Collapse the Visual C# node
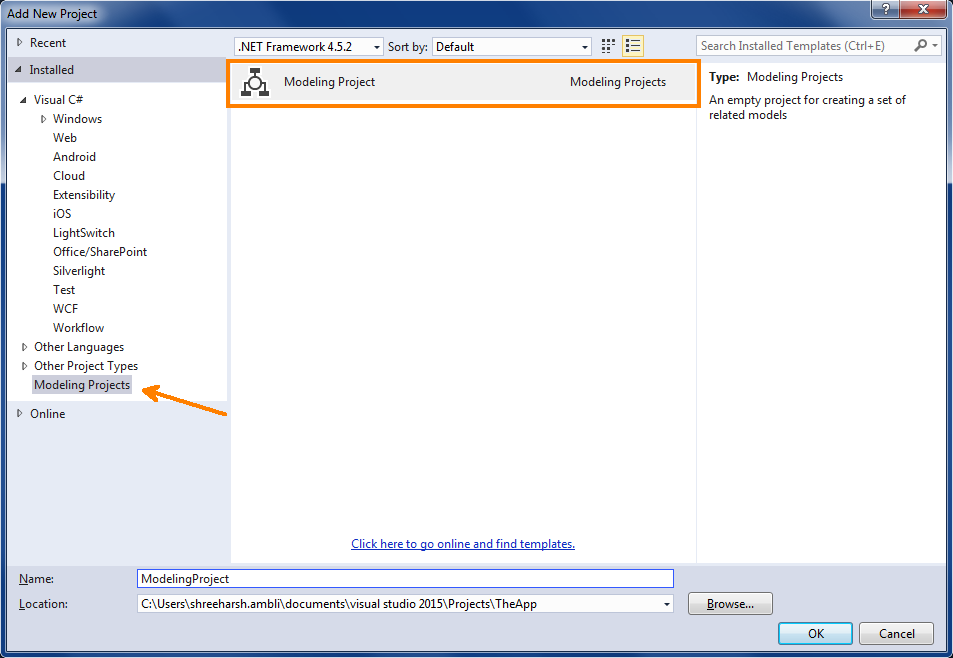The width and height of the screenshot is (953, 658). pyautogui.click(x=24, y=100)
